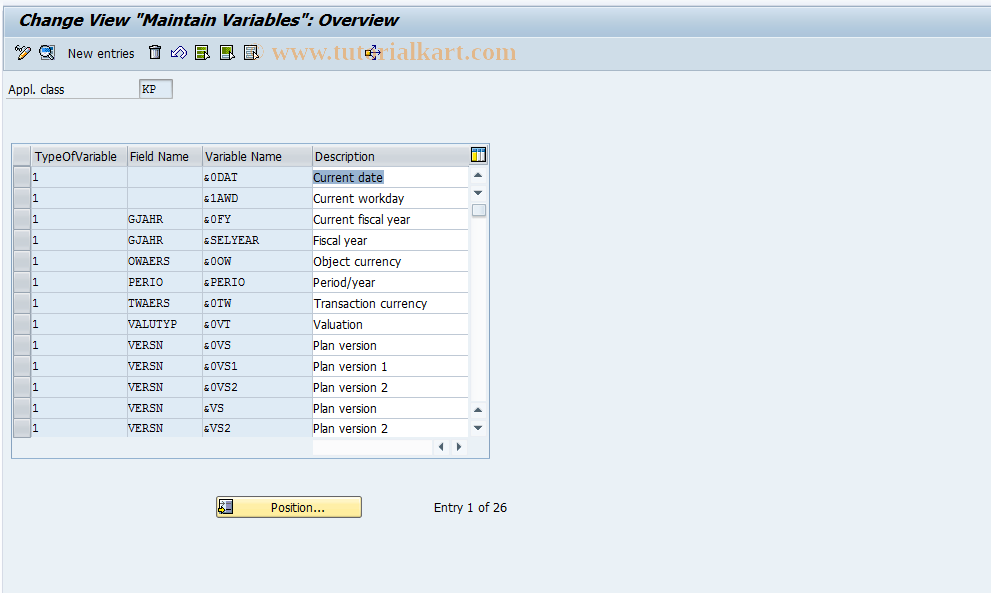The width and height of the screenshot is (991, 593).
Task: Select row selector for &1AWD
Action: pyautogui.click(x=22, y=198)
